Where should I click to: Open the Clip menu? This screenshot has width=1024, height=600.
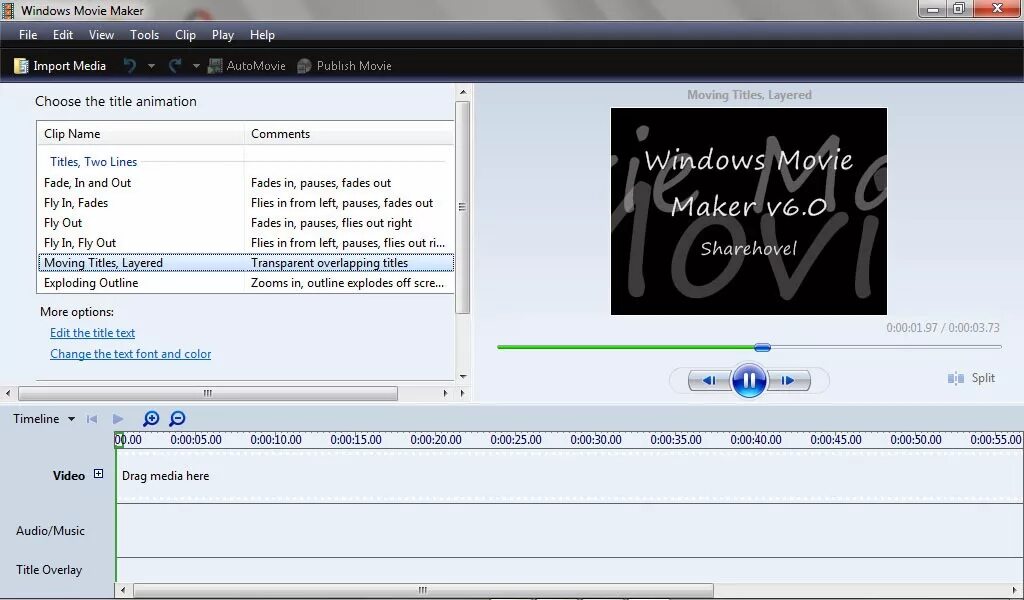coord(185,35)
